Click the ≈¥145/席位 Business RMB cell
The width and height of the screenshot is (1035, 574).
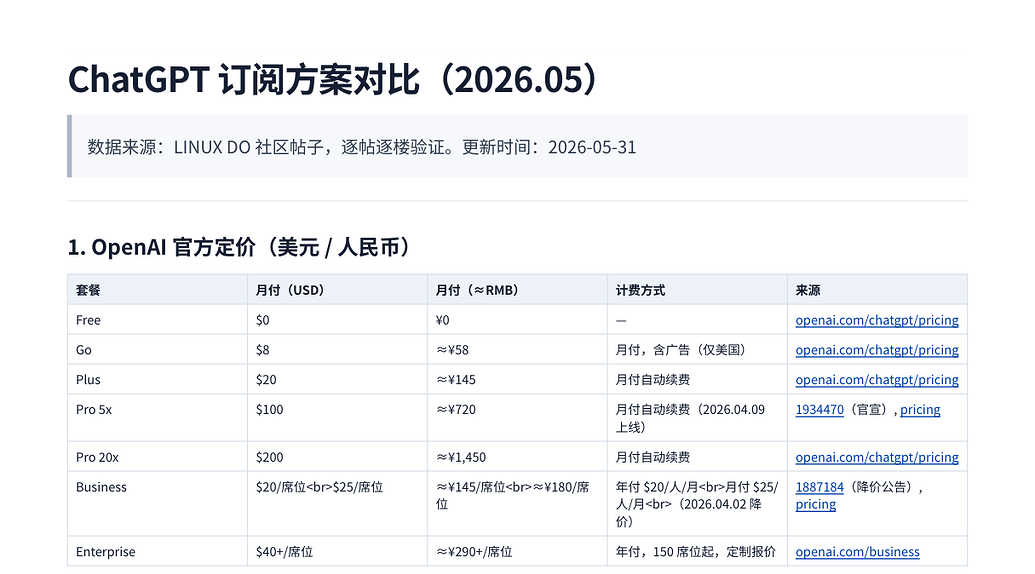coord(518,503)
